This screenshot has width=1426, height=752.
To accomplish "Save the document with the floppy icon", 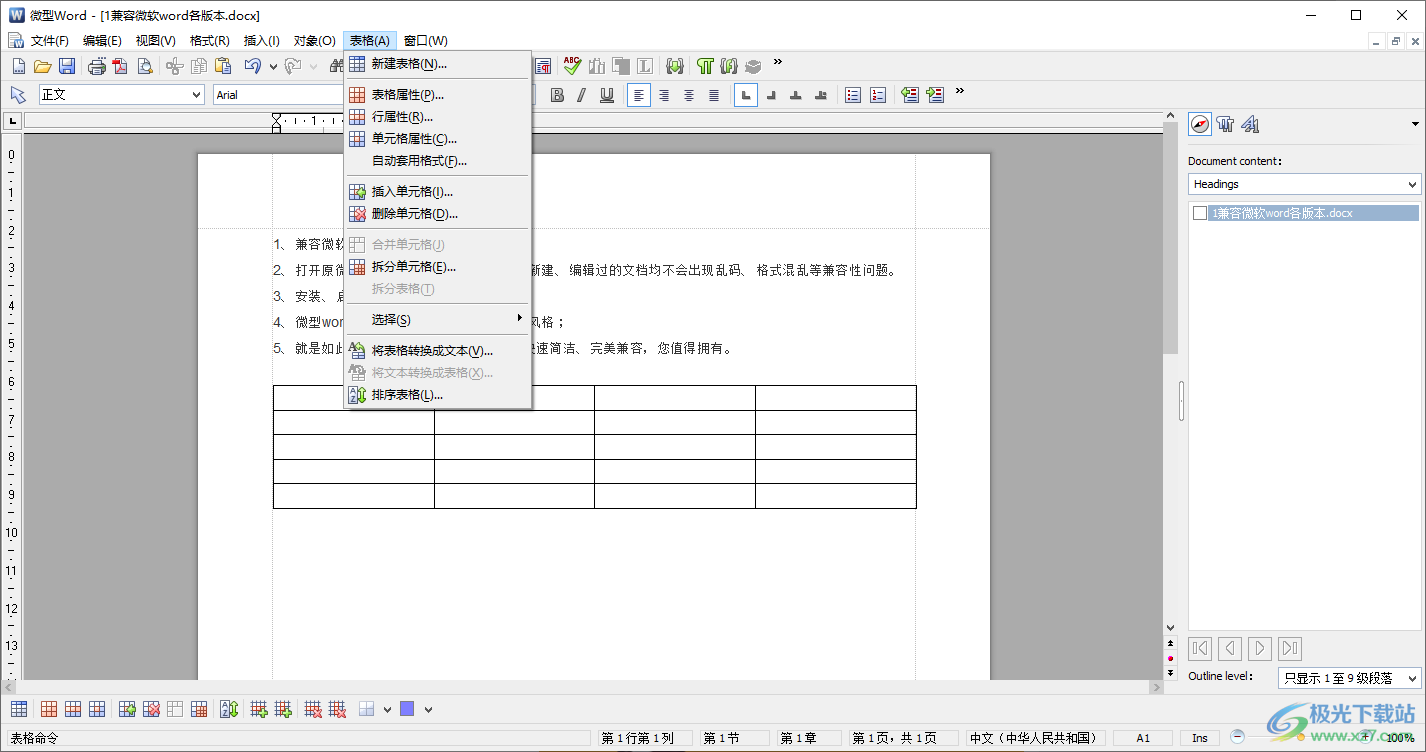I will [67, 66].
